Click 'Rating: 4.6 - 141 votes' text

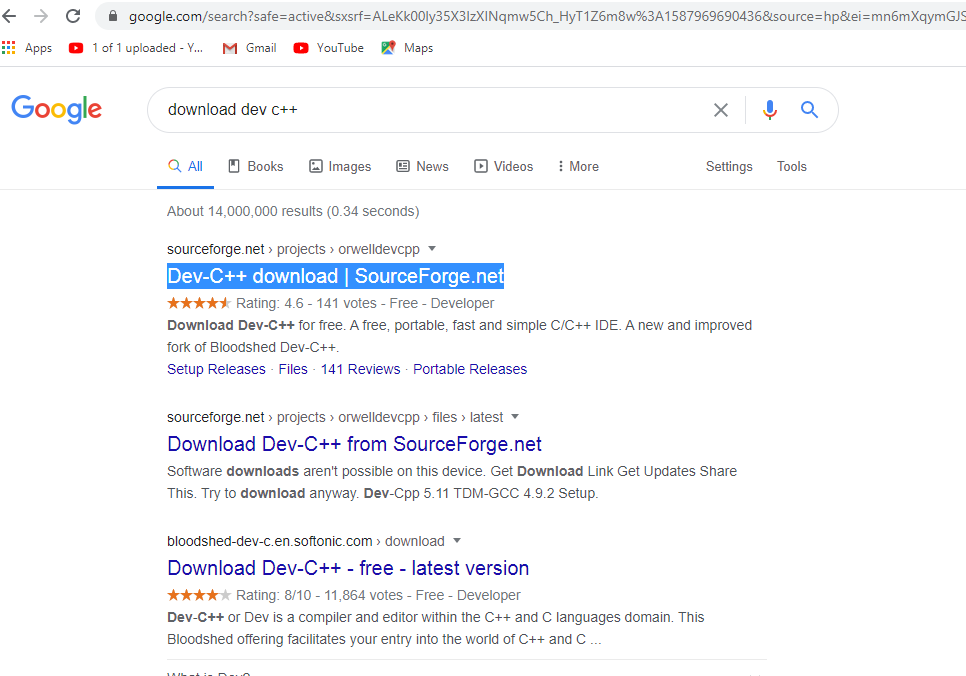[x=306, y=303]
